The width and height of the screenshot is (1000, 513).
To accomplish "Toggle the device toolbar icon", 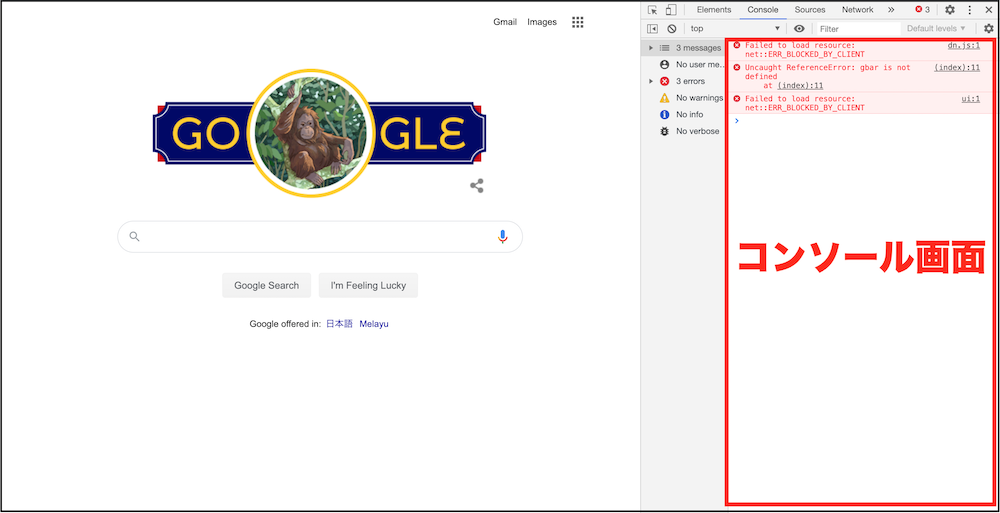I will click(x=671, y=10).
